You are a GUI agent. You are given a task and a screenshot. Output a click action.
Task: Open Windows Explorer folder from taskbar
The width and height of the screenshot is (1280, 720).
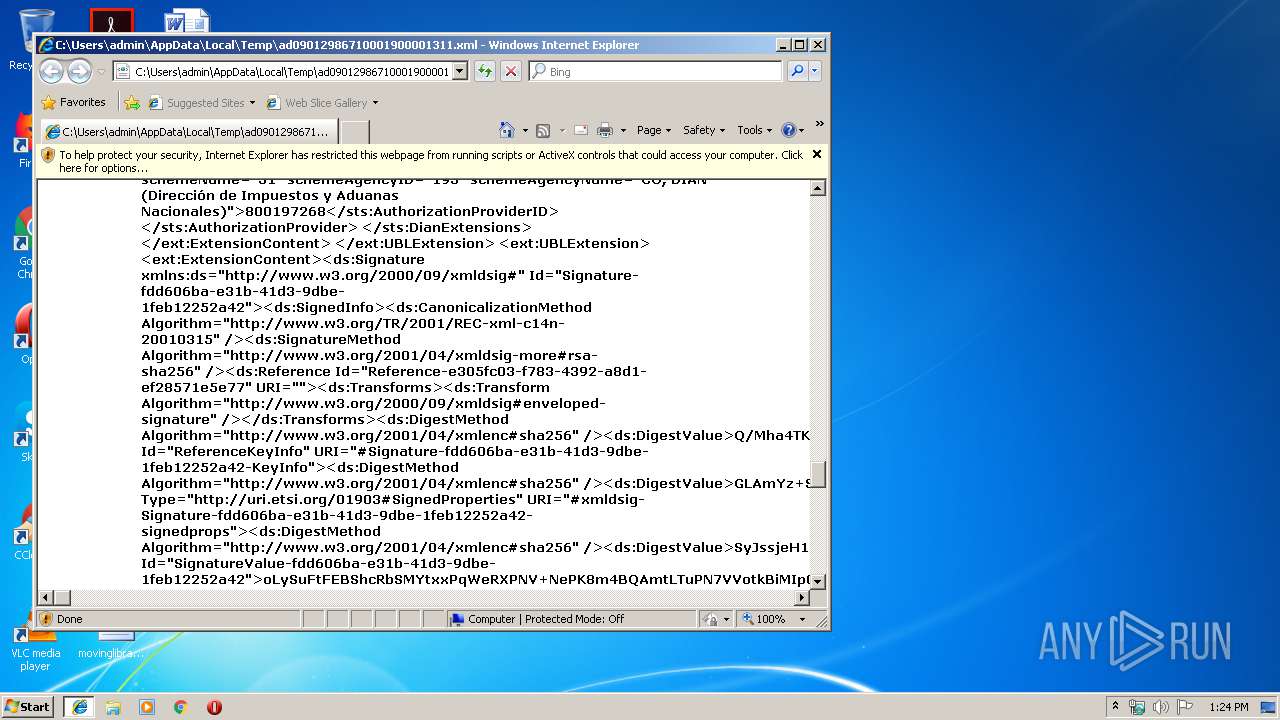[113, 706]
